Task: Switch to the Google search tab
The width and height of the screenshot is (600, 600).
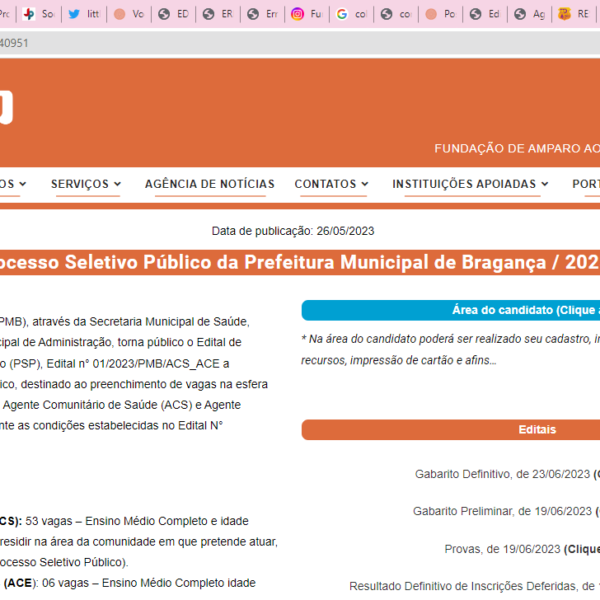Action: [x=352, y=14]
